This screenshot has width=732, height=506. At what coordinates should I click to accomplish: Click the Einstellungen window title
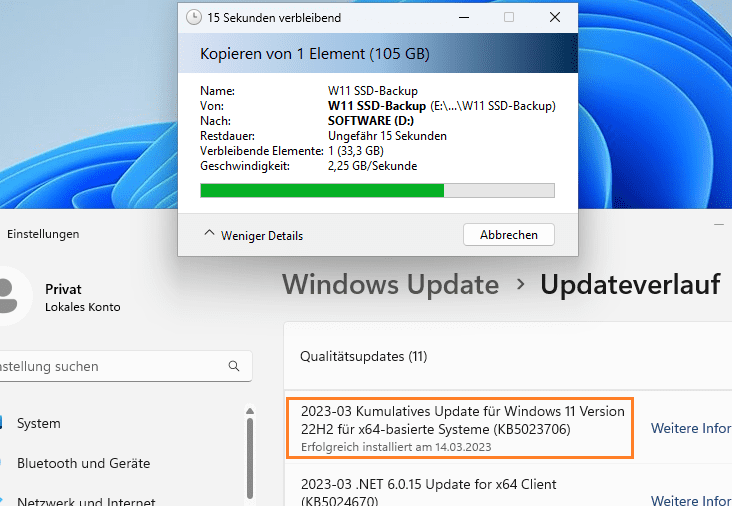pos(43,234)
